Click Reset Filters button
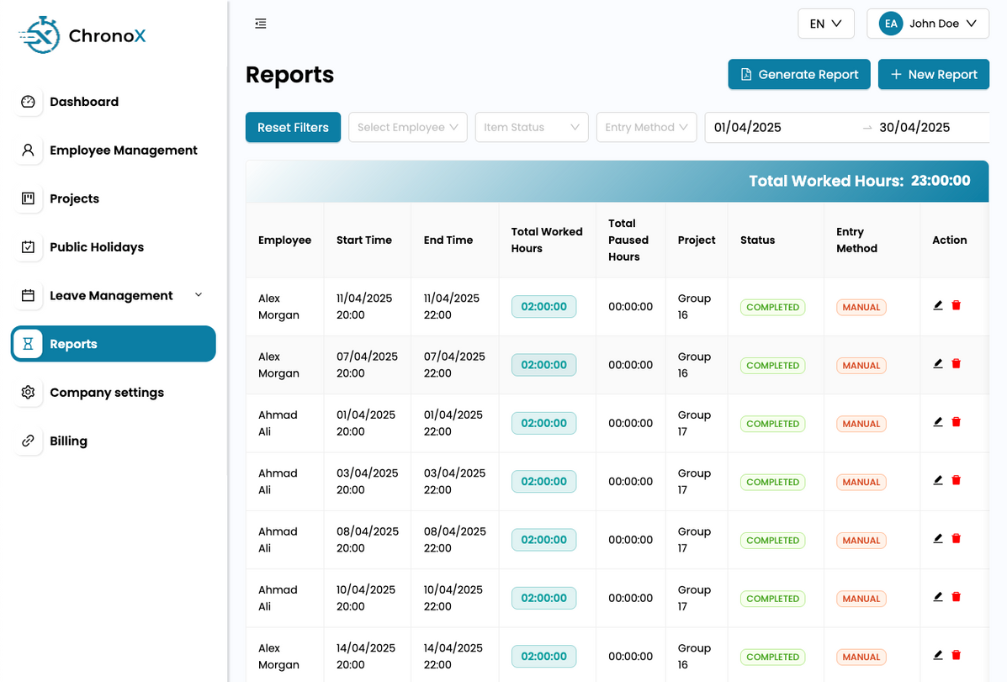This screenshot has height=682, width=1007. click(x=293, y=127)
